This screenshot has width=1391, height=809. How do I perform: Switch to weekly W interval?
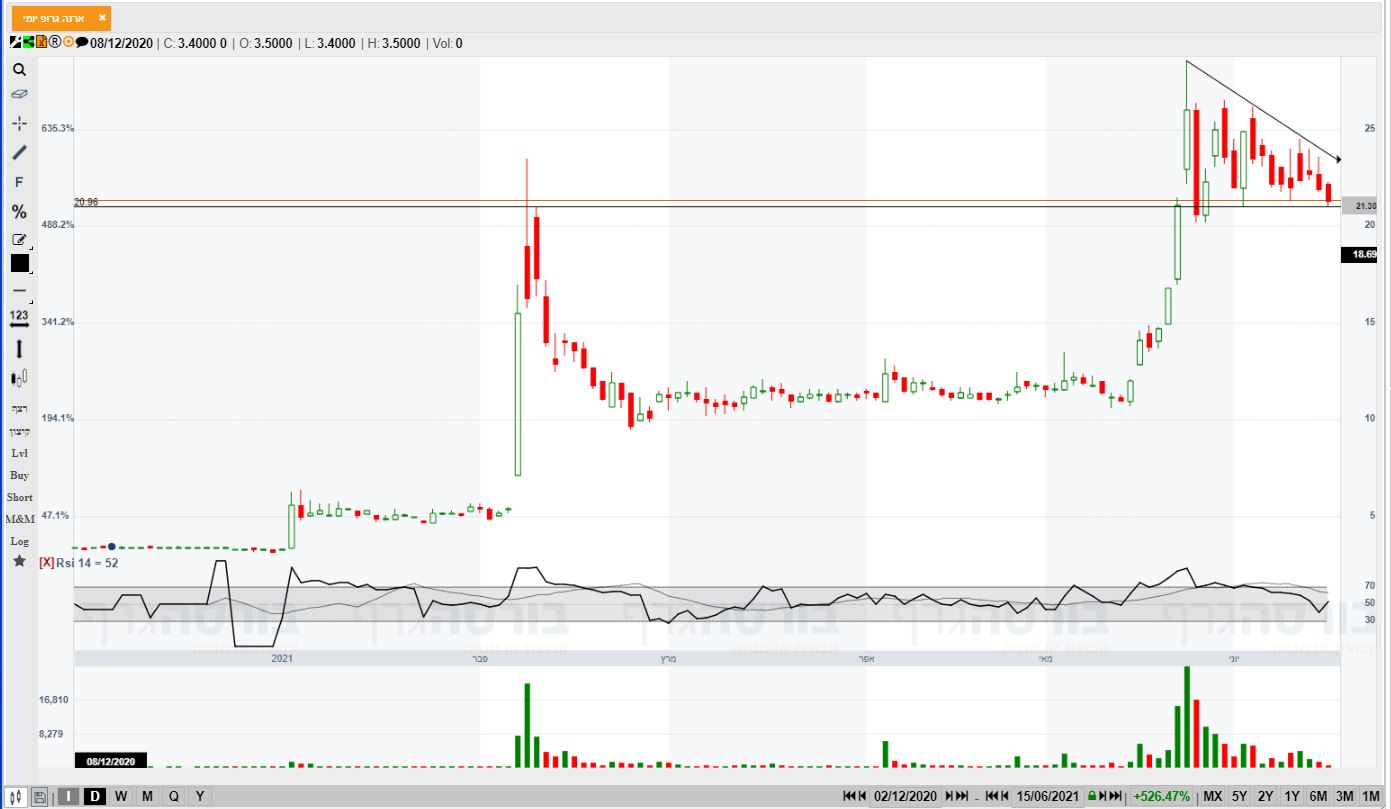click(x=121, y=796)
